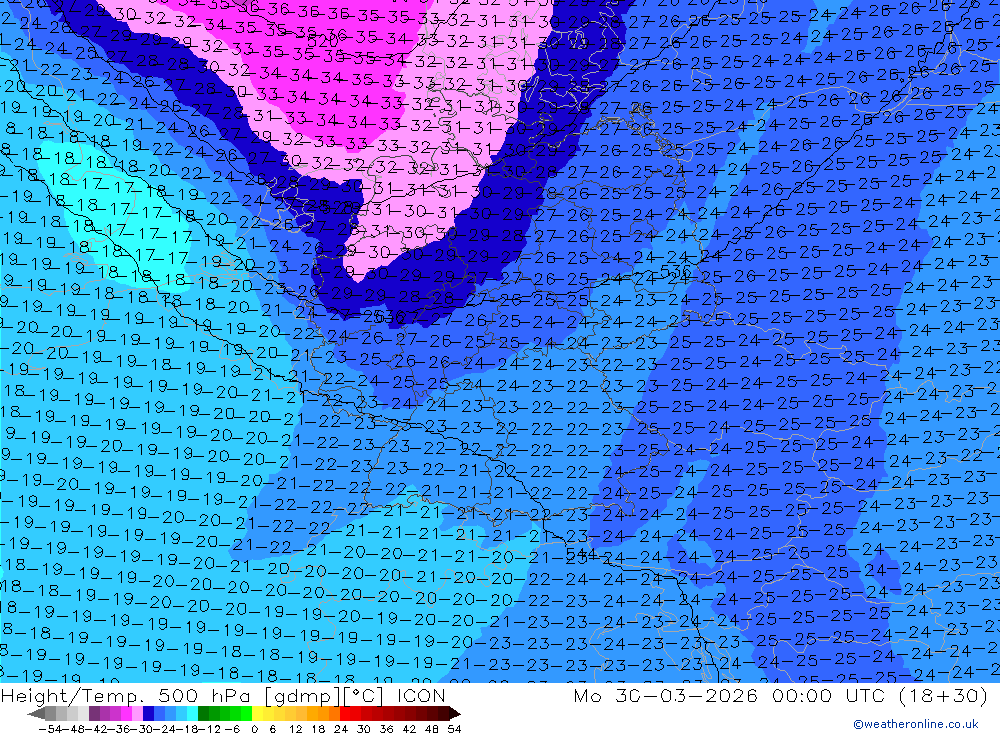The image size is (1000, 733).
Task: Click the [°C] unit label in title
Action: click(x=364, y=696)
